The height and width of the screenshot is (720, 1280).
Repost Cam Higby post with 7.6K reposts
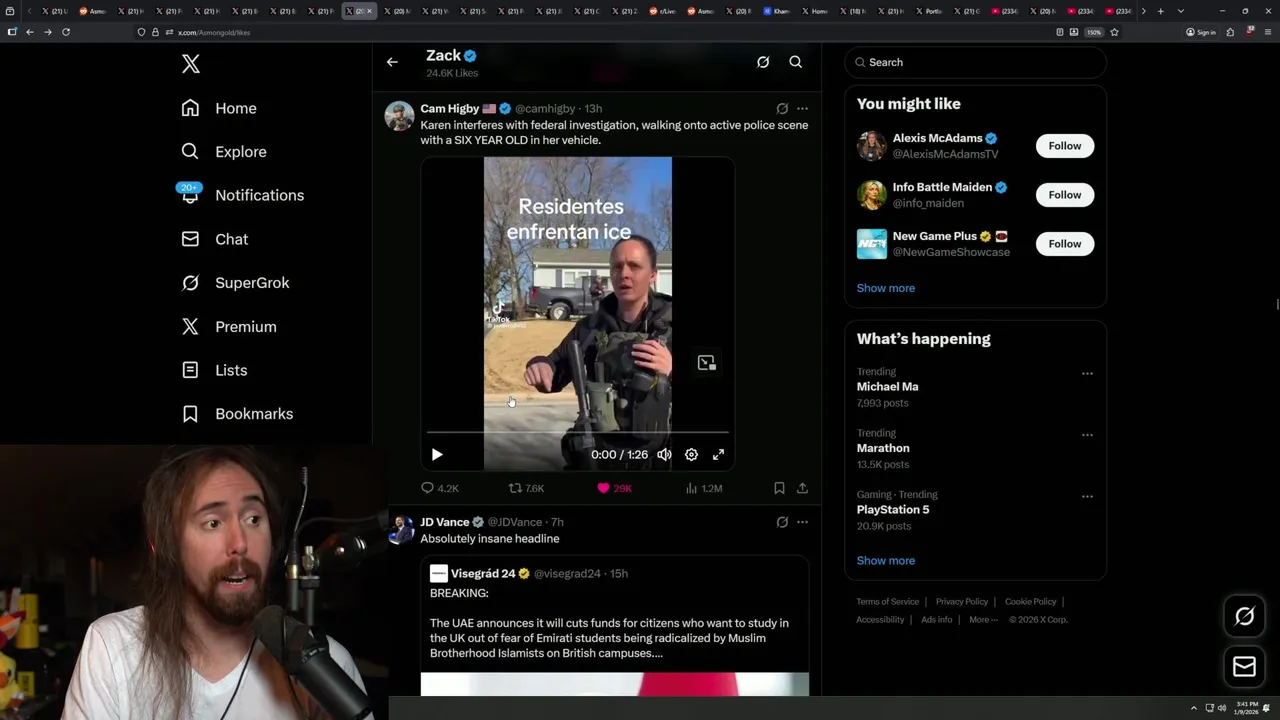(x=526, y=488)
